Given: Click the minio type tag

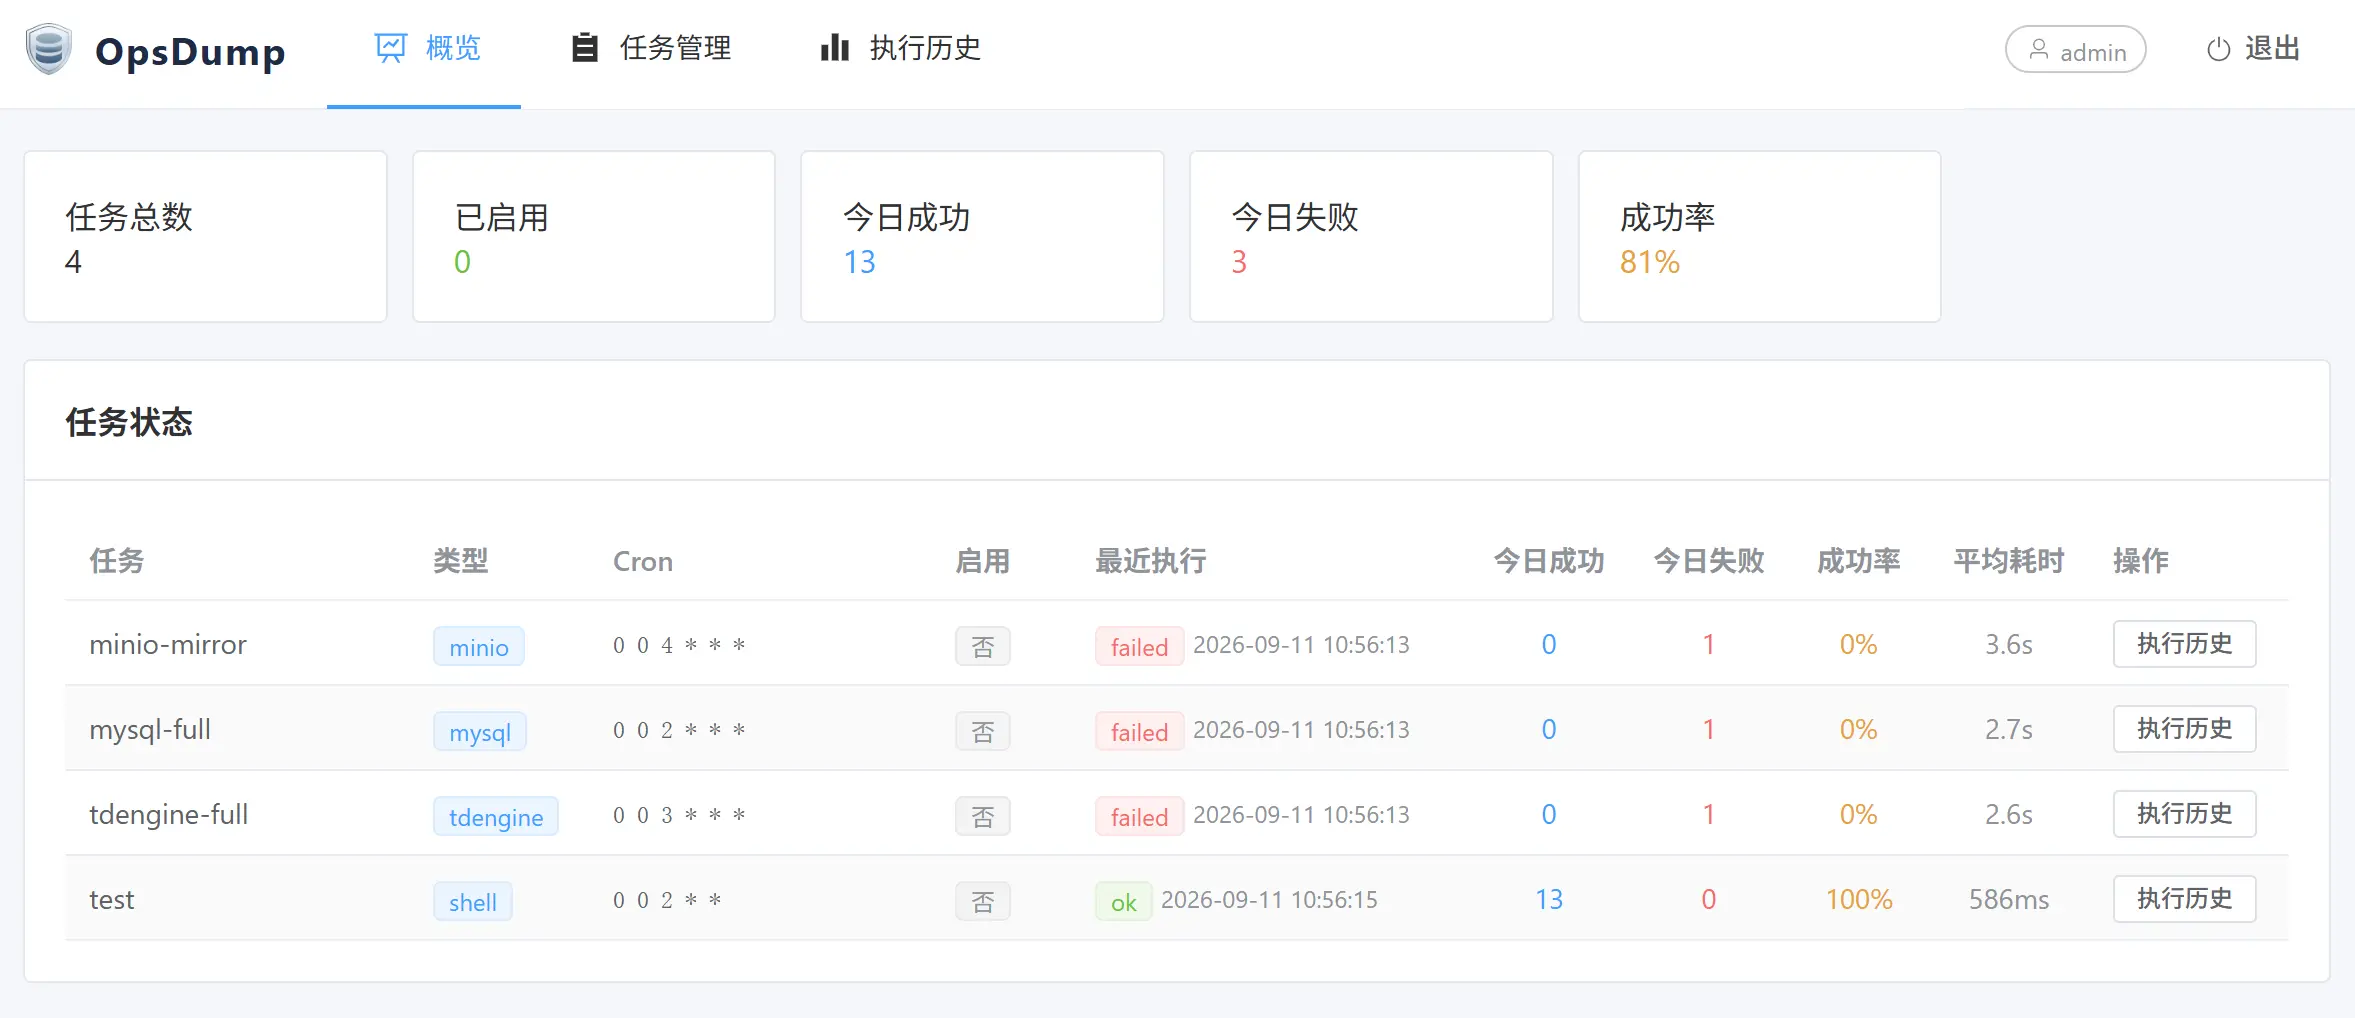Looking at the screenshot, I should click(479, 646).
